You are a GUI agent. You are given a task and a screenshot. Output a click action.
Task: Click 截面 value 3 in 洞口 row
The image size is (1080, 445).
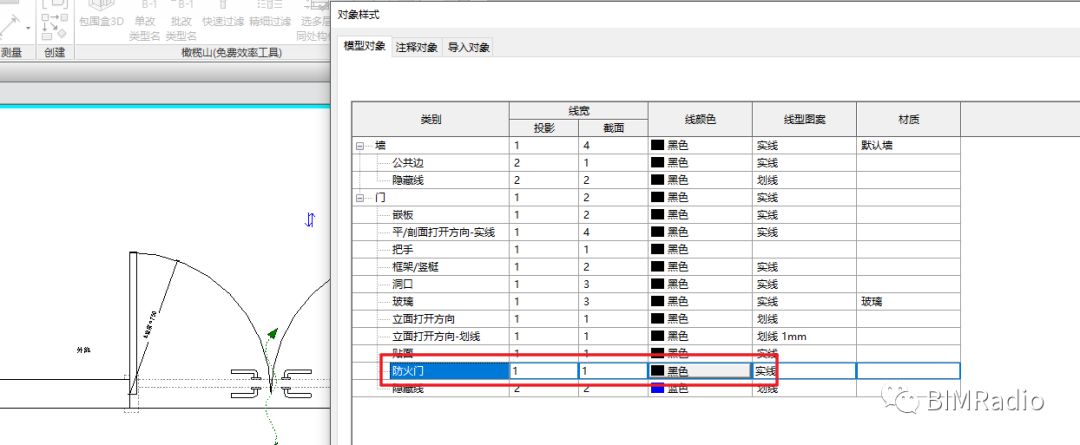(613, 284)
